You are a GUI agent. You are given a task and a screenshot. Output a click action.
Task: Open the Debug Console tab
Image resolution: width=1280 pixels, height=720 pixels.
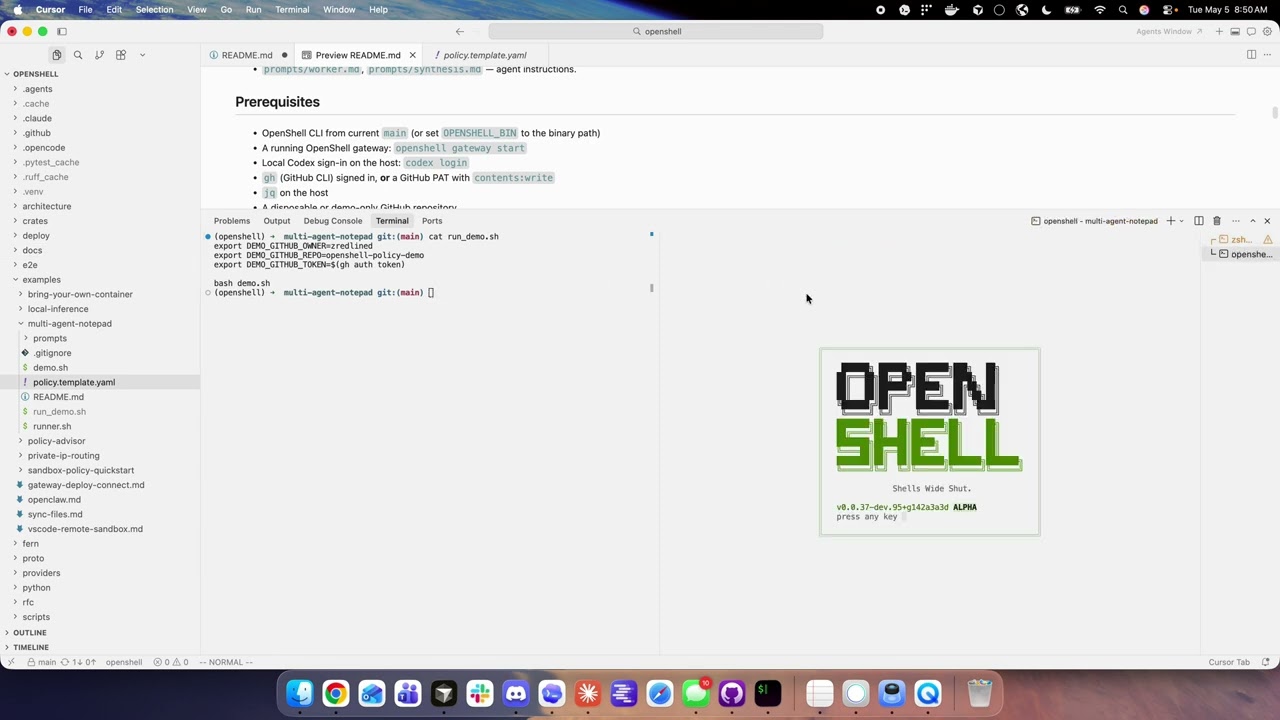click(x=333, y=221)
